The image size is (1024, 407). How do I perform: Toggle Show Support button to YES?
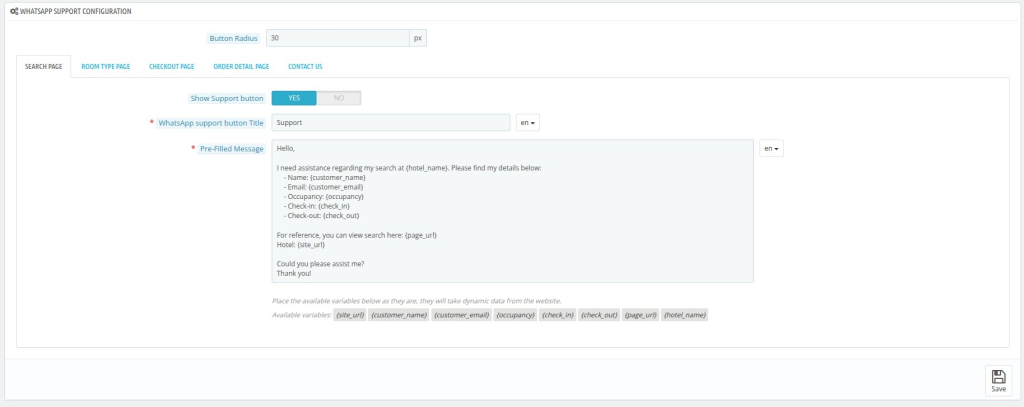294,98
